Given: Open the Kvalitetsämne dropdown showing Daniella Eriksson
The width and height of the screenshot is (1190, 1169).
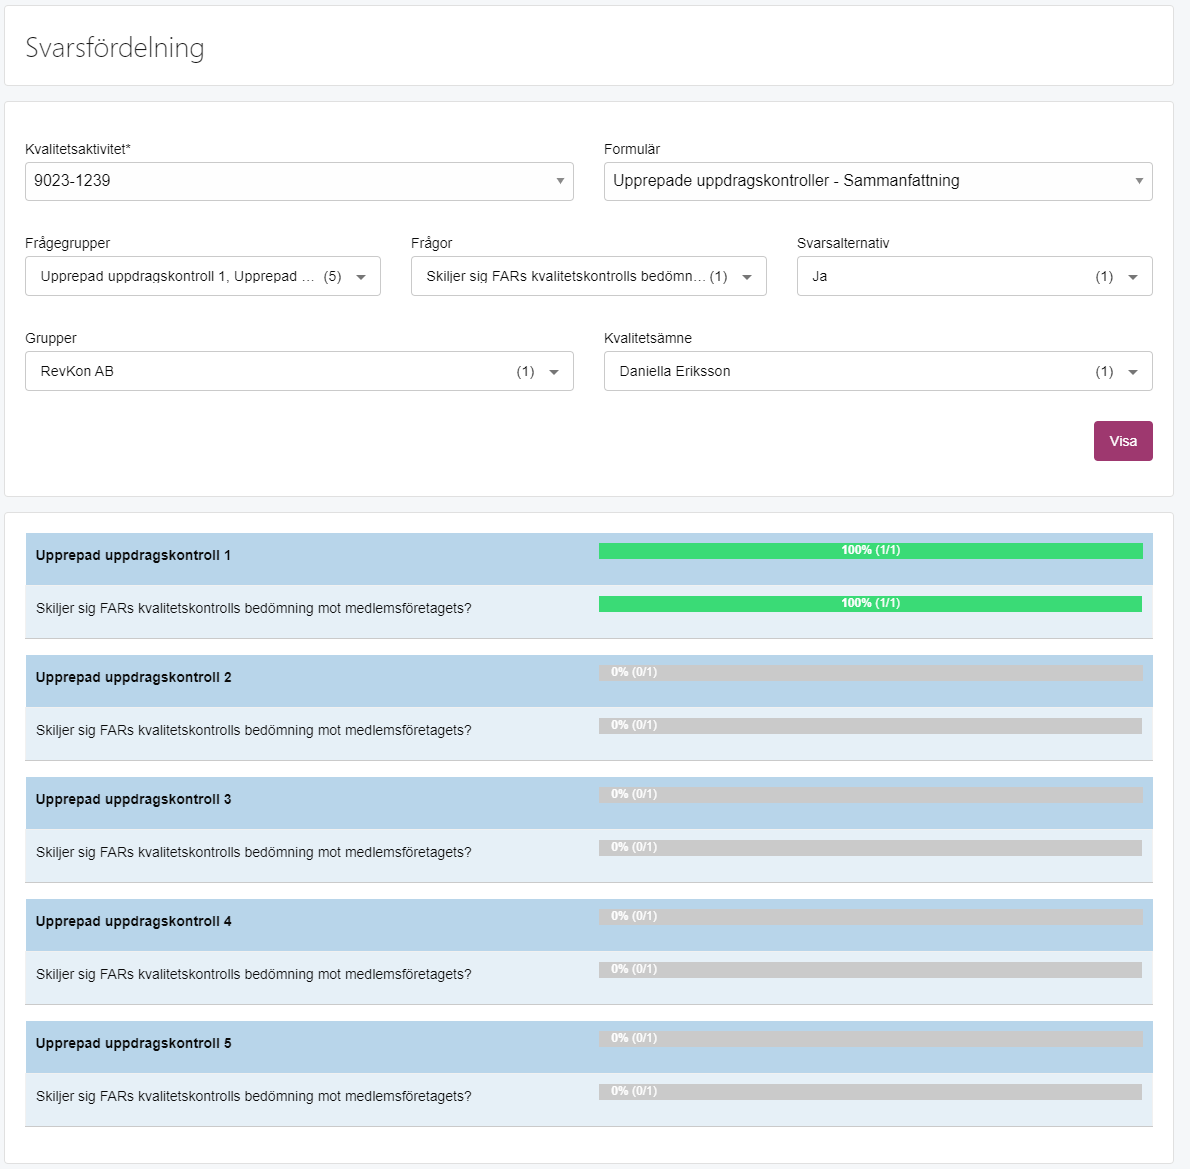Looking at the screenshot, I should point(878,371).
